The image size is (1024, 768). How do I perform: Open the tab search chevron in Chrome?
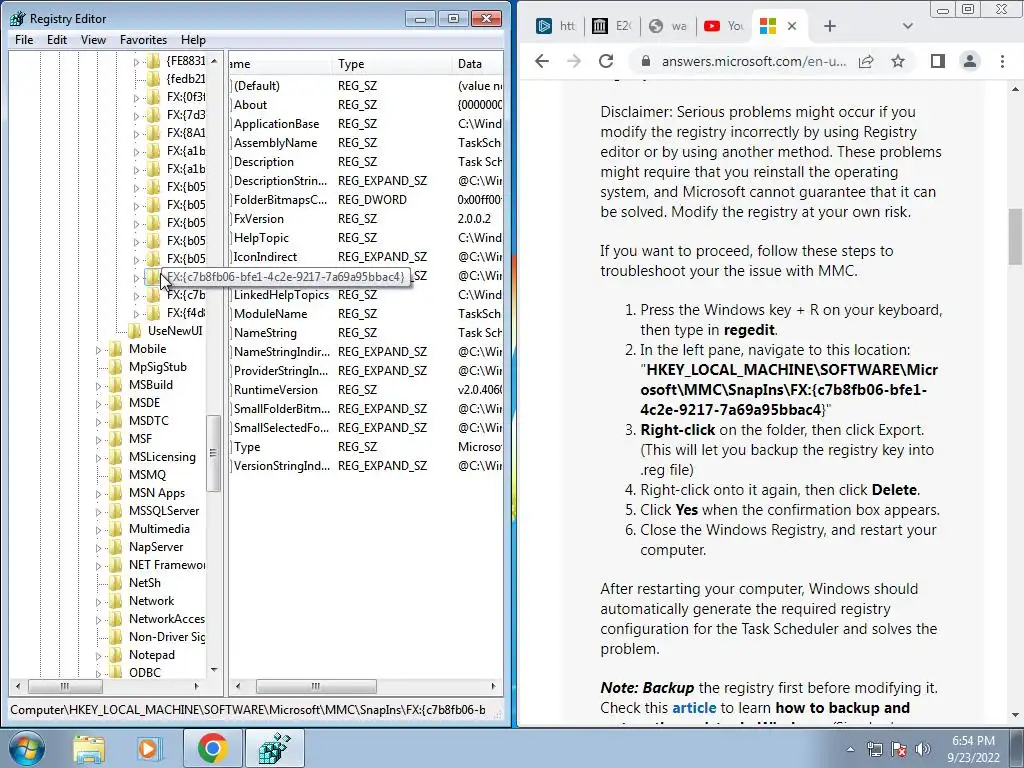(x=907, y=26)
